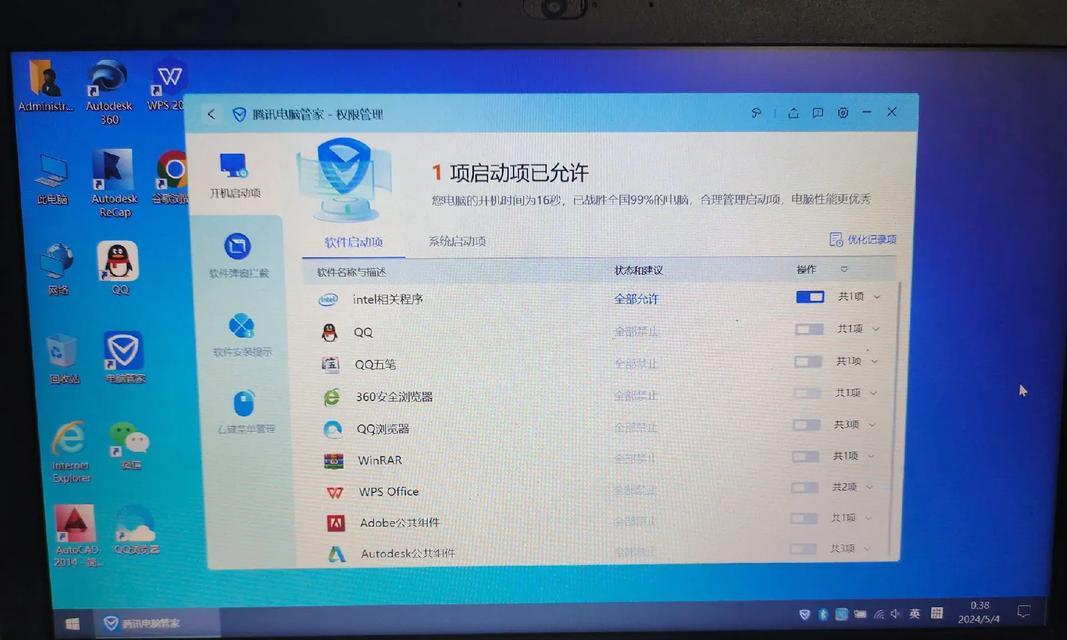Open Internet Explorer from the desktop

point(71,452)
